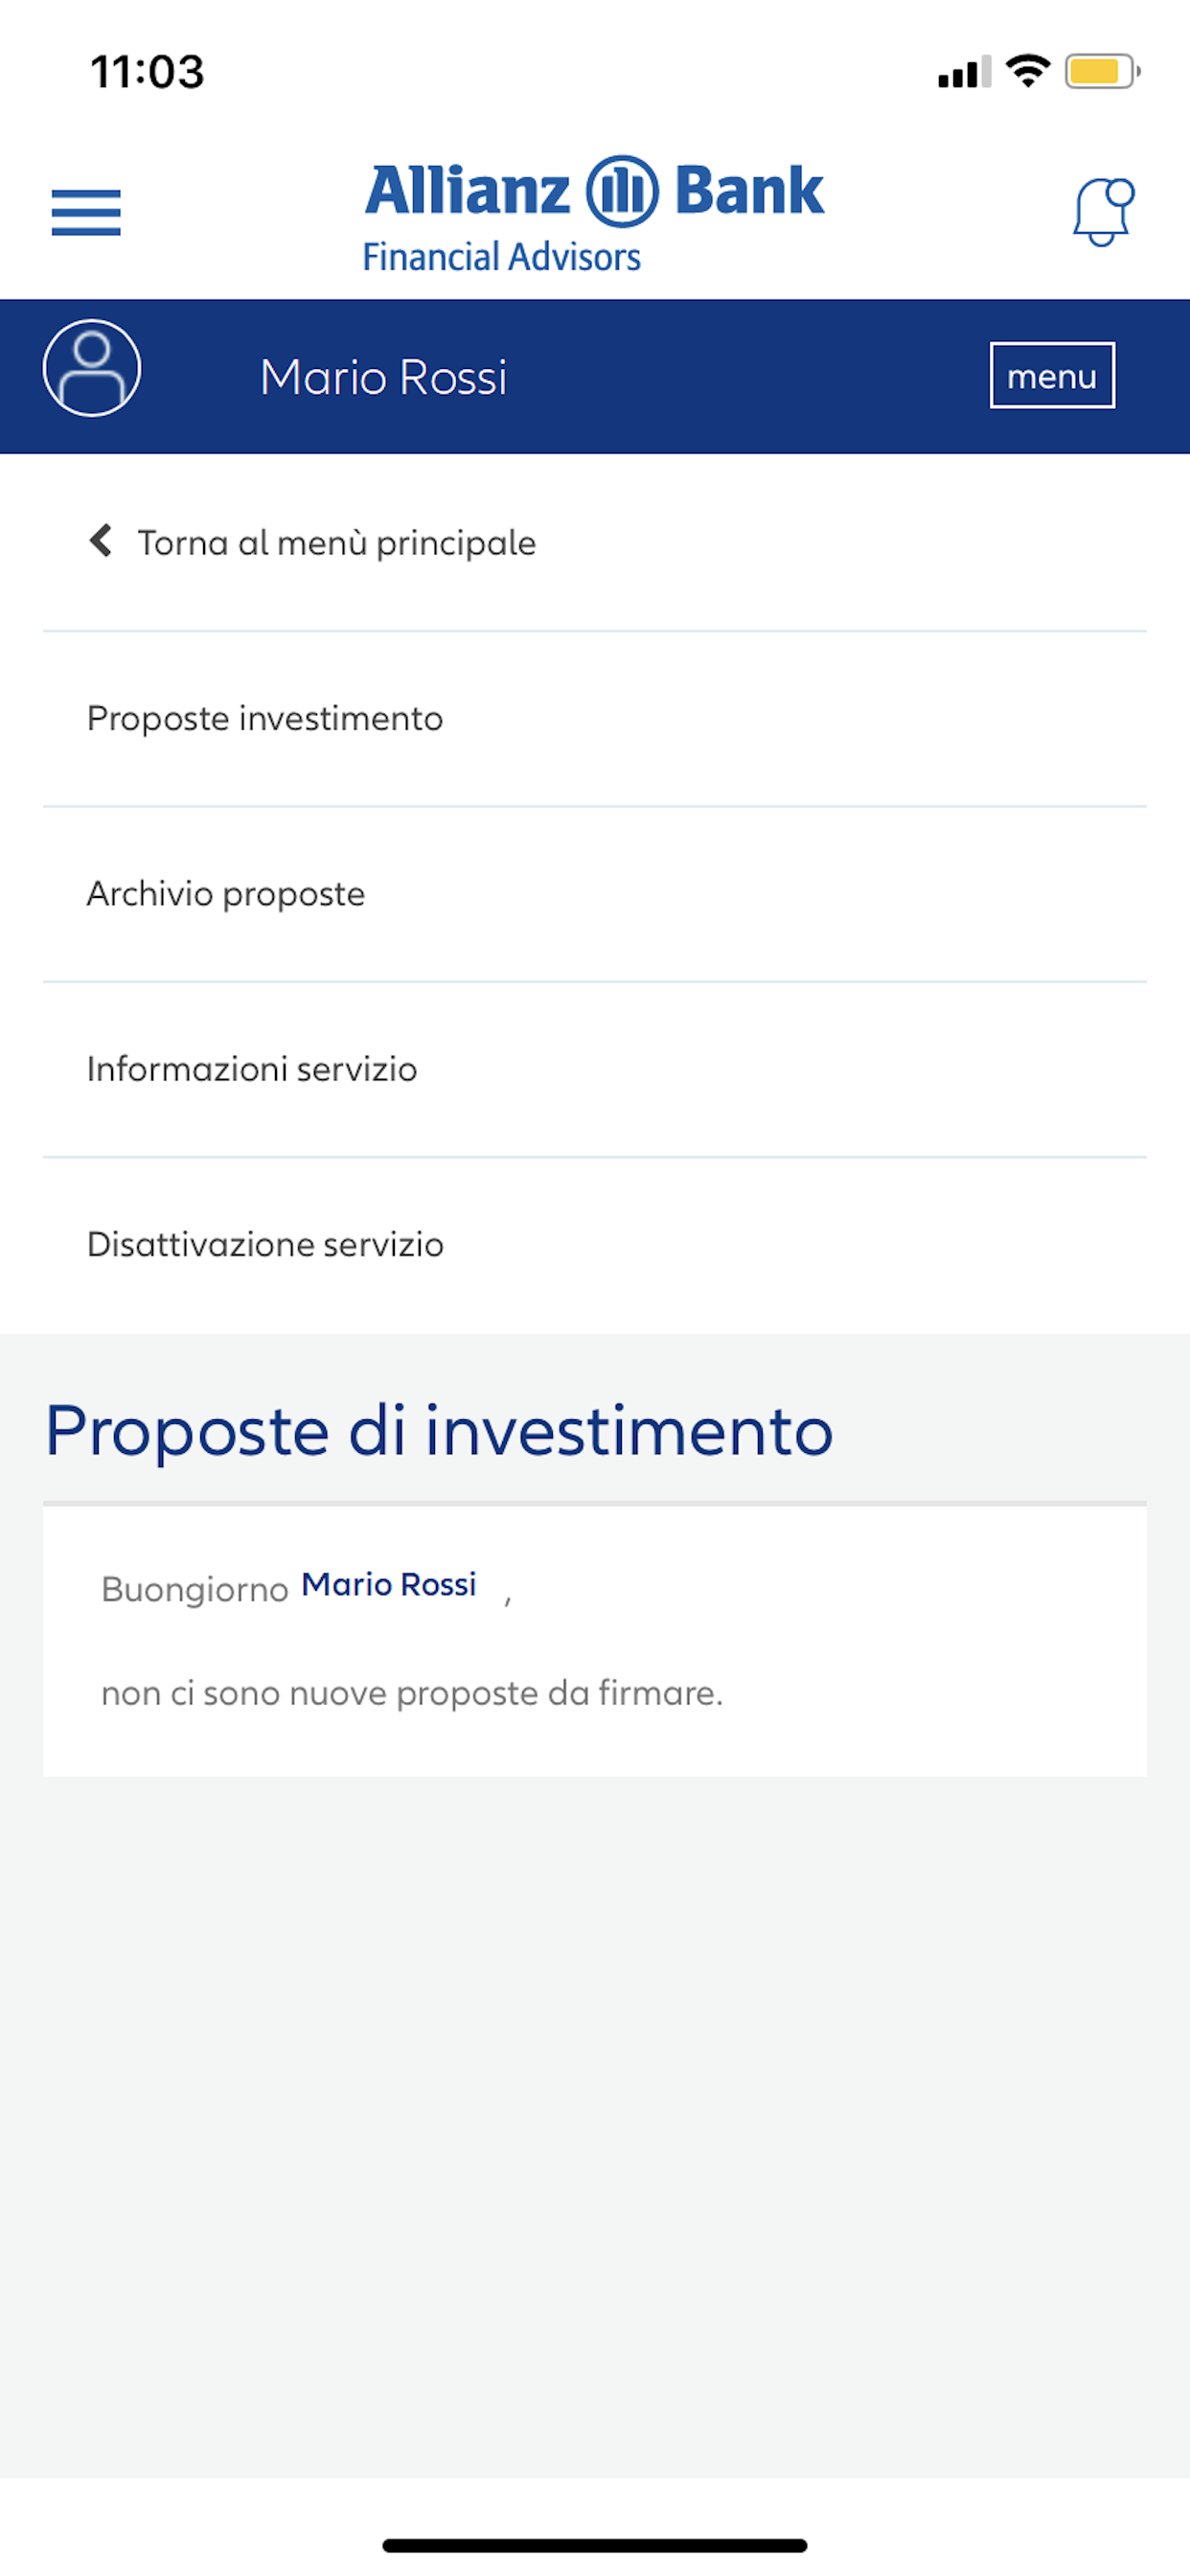Tap the battery indicator icon
Screen dimensions: 1190x2576
(x=1101, y=71)
